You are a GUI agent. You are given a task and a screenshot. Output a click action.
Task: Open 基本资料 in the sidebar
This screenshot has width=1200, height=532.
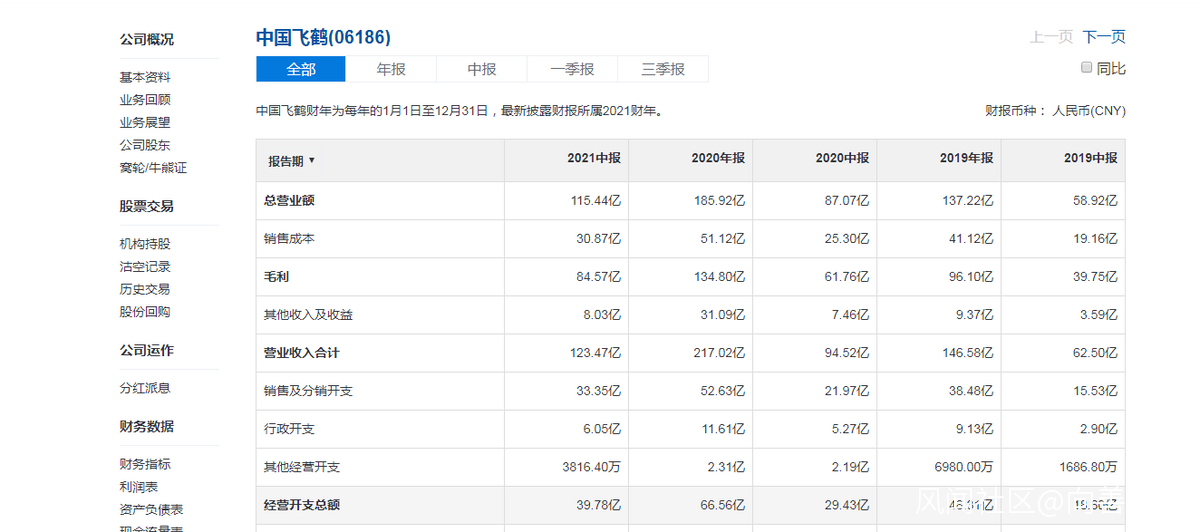click(145, 77)
